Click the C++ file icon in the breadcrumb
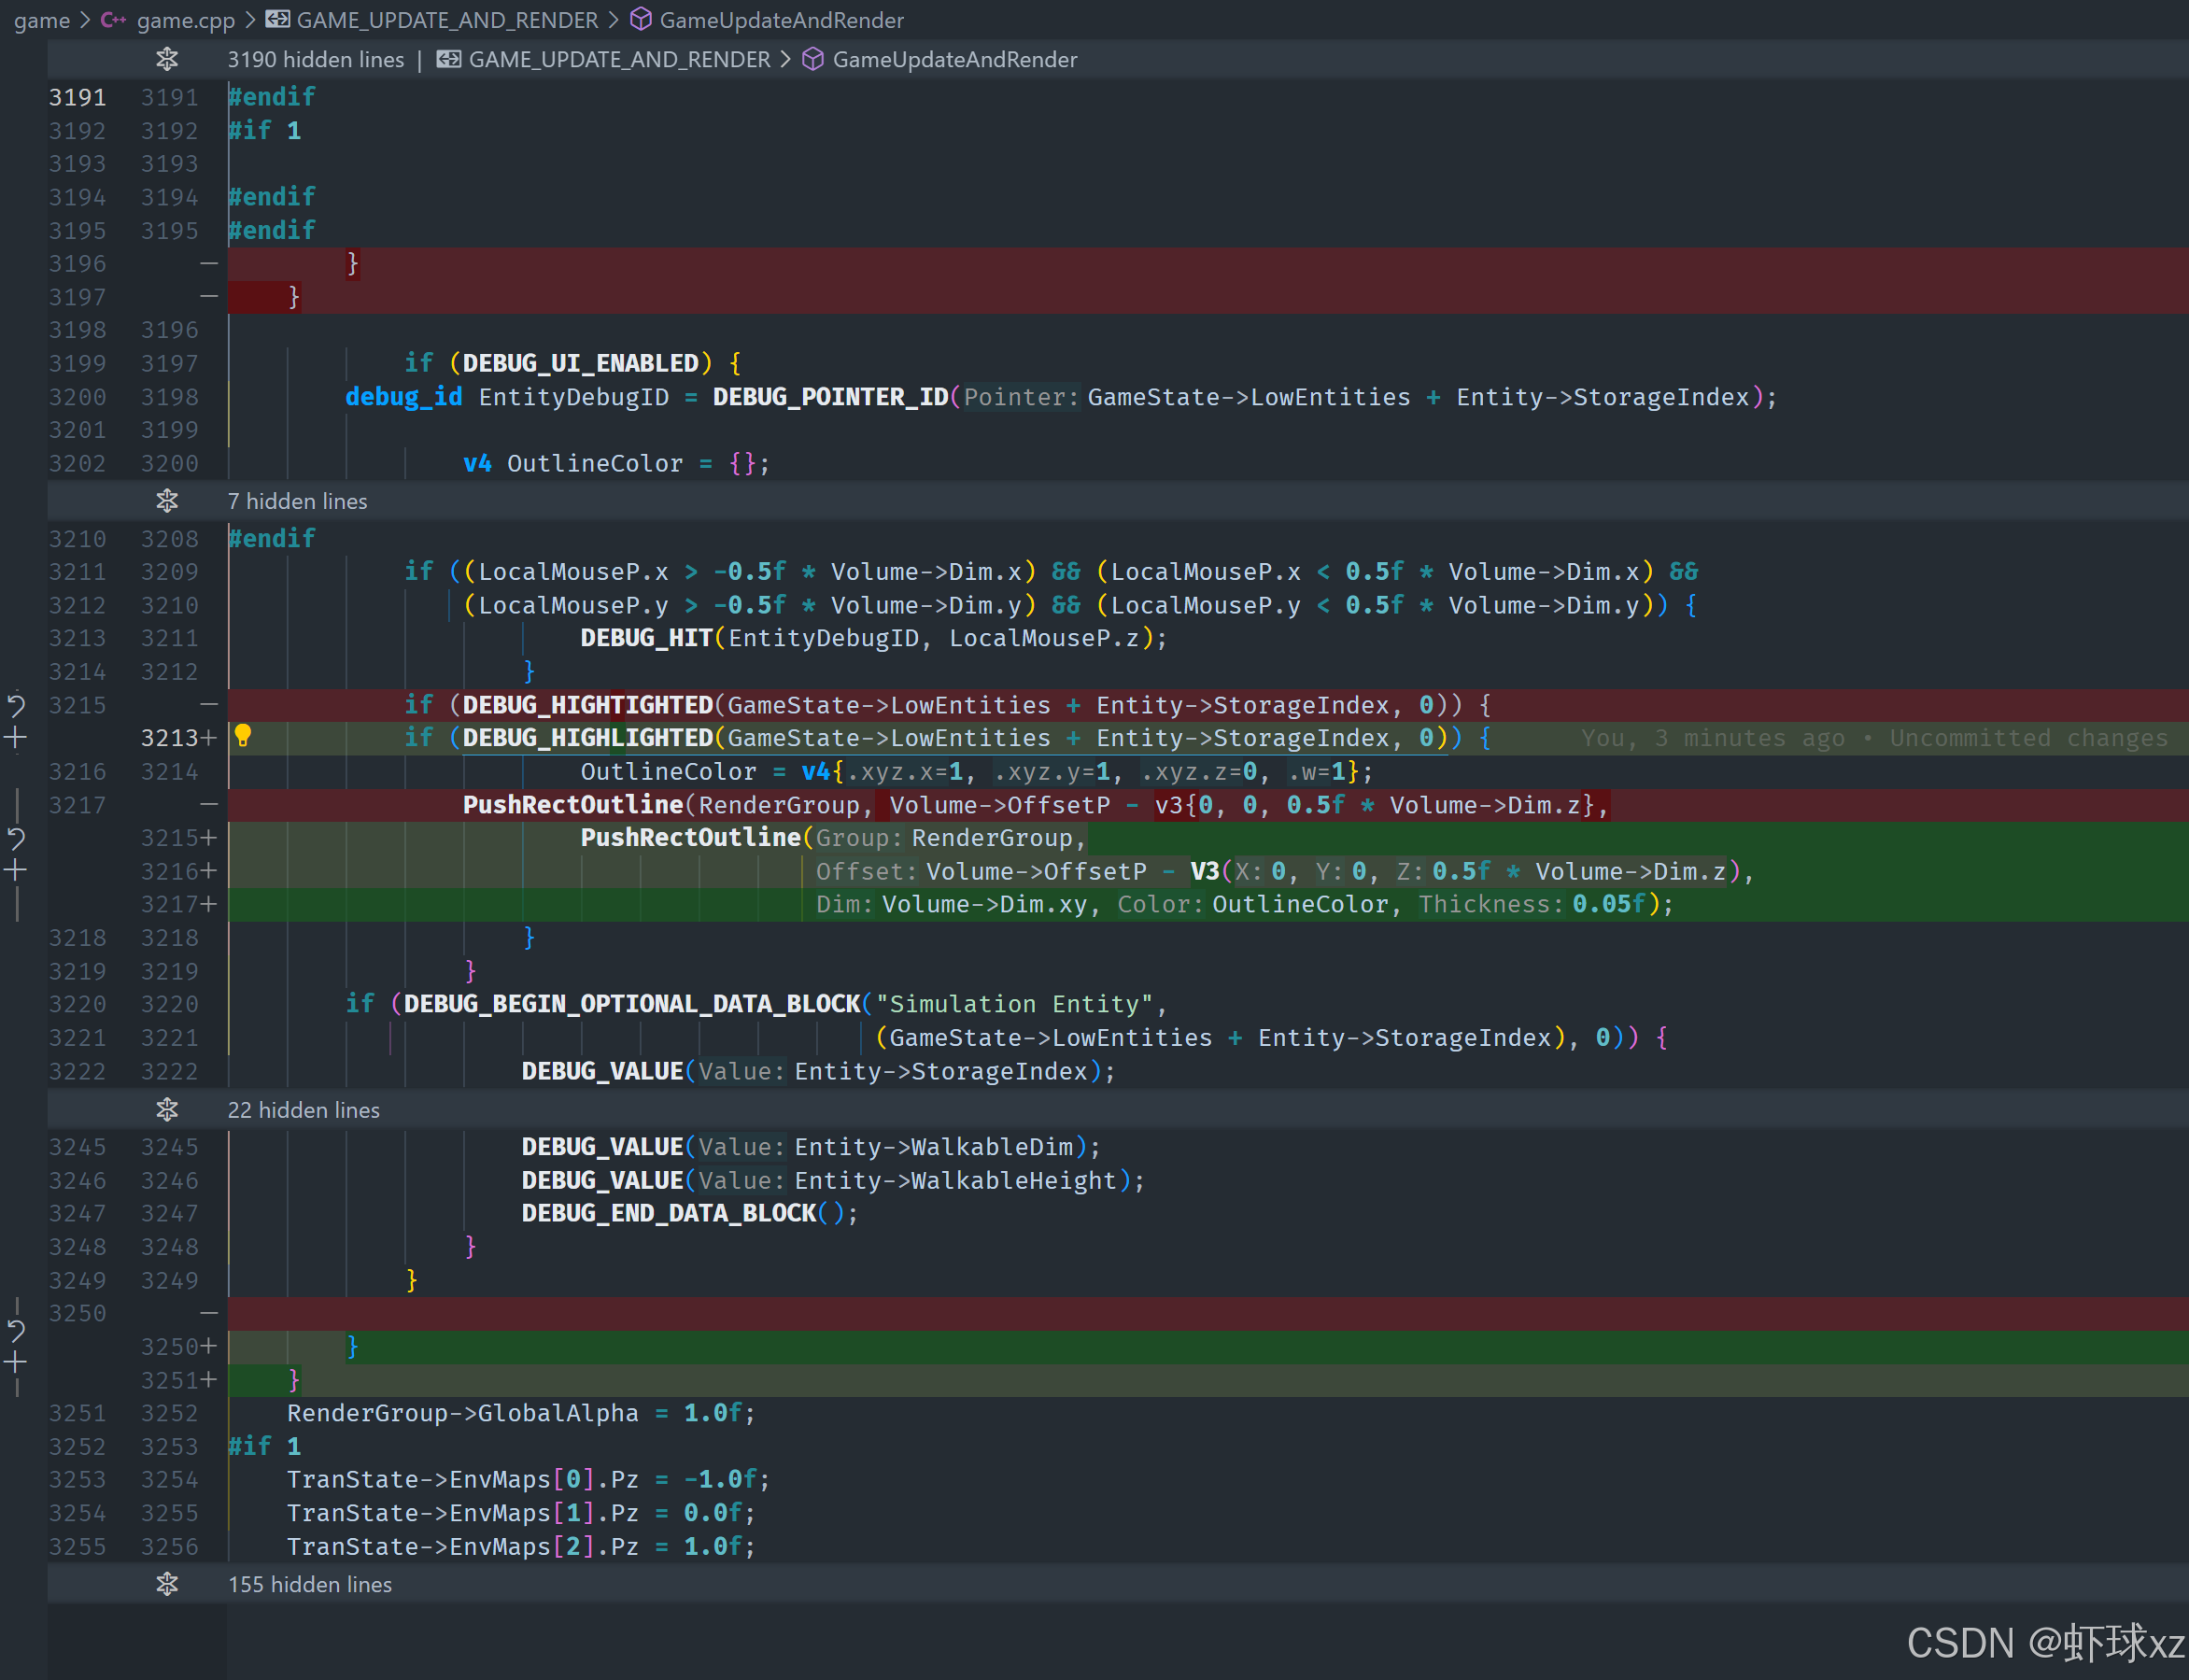 pos(113,20)
